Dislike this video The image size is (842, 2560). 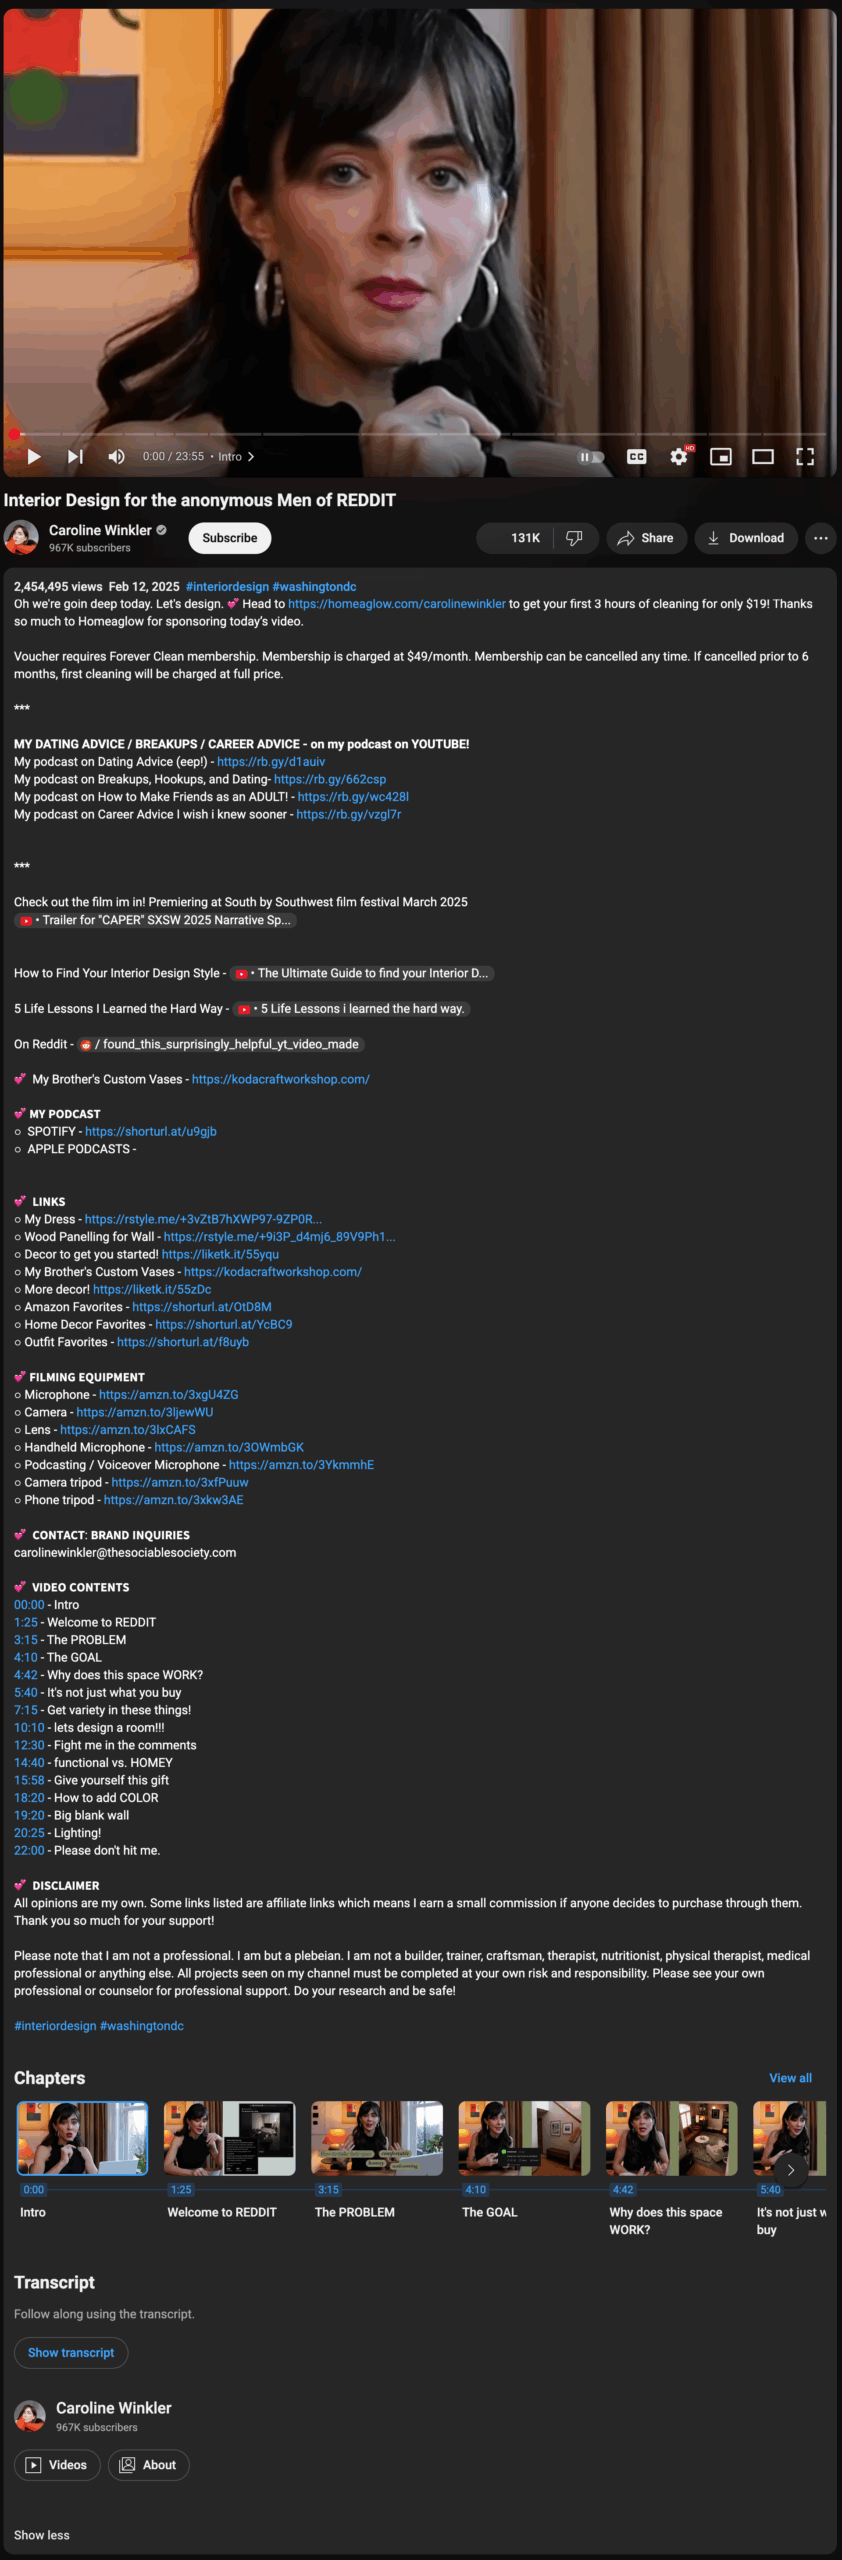click(x=575, y=538)
